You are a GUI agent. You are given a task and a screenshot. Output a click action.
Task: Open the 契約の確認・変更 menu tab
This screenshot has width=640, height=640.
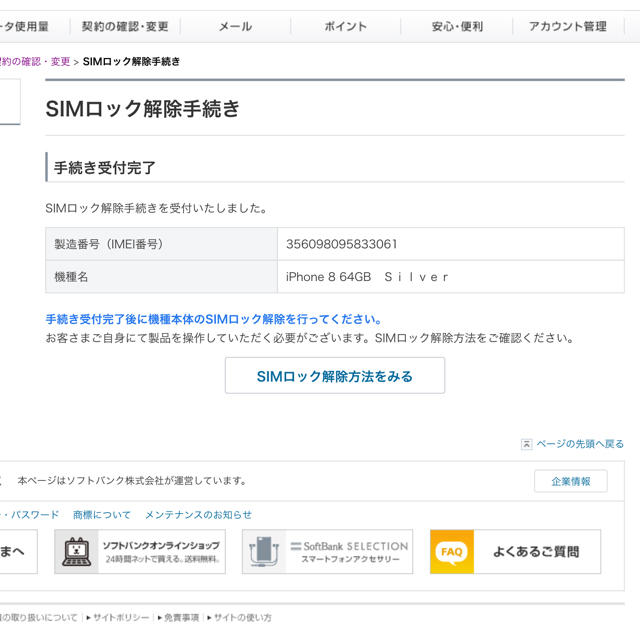[125, 27]
